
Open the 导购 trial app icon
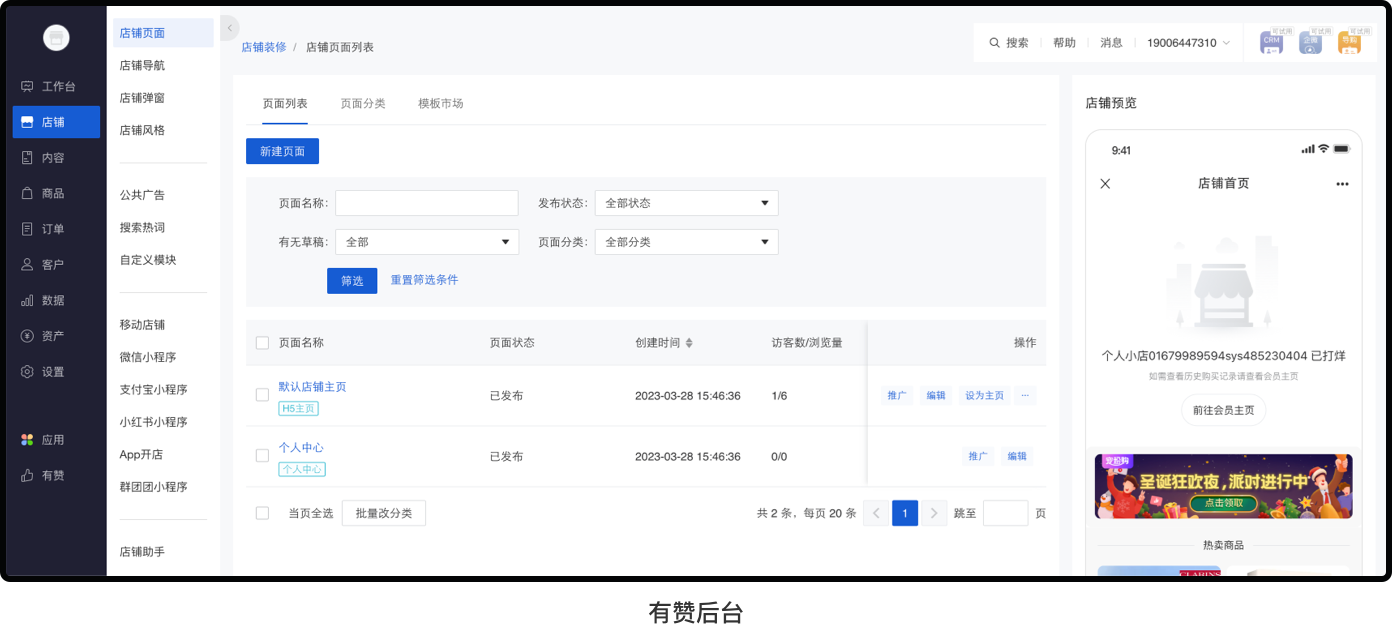pyautogui.click(x=1350, y=42)
